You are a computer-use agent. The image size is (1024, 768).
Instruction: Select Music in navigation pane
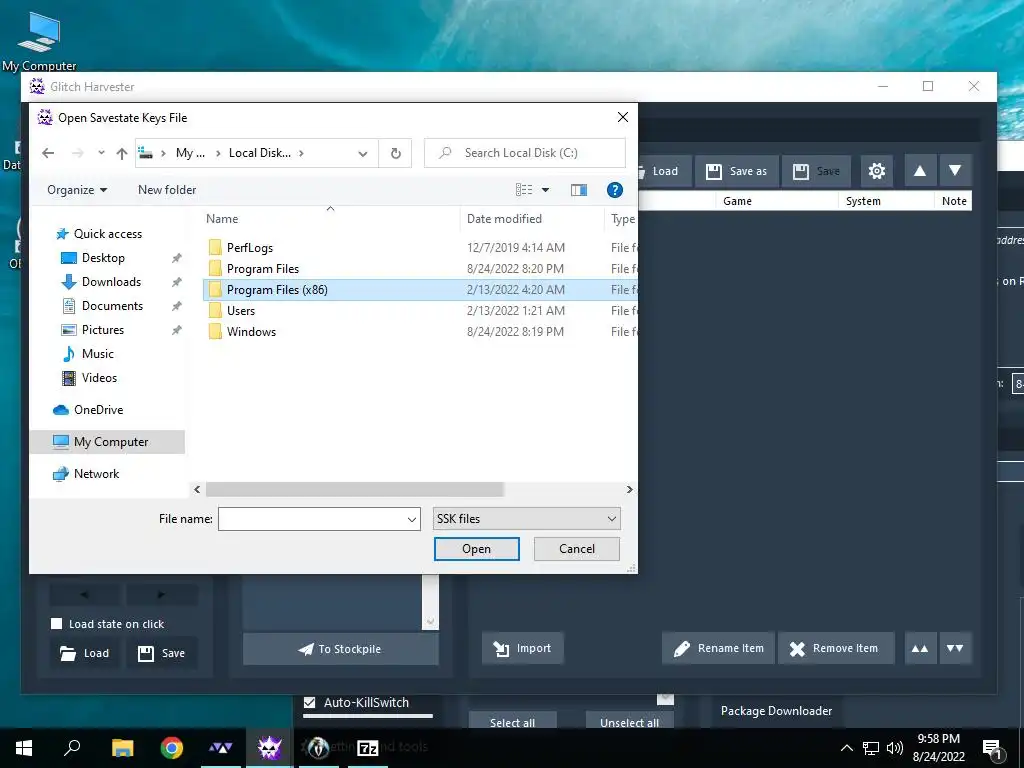88,354
